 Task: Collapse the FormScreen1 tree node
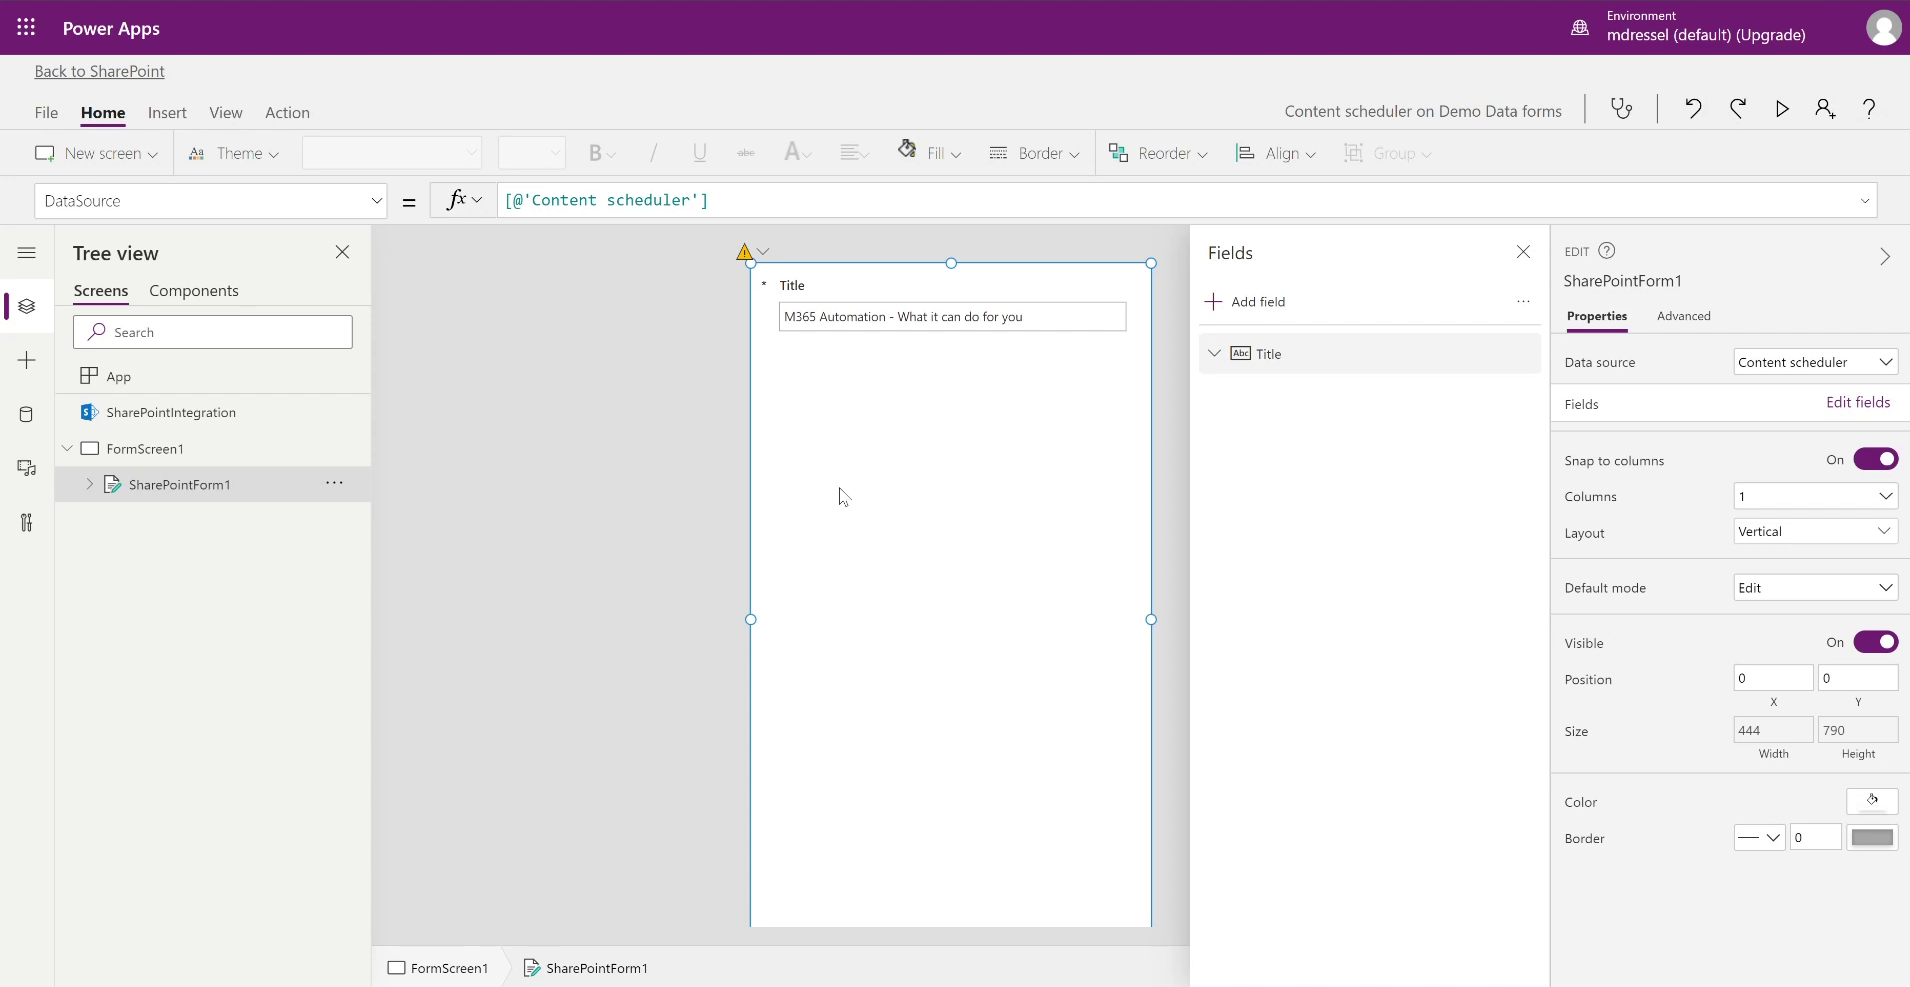(x=67, y=448)
